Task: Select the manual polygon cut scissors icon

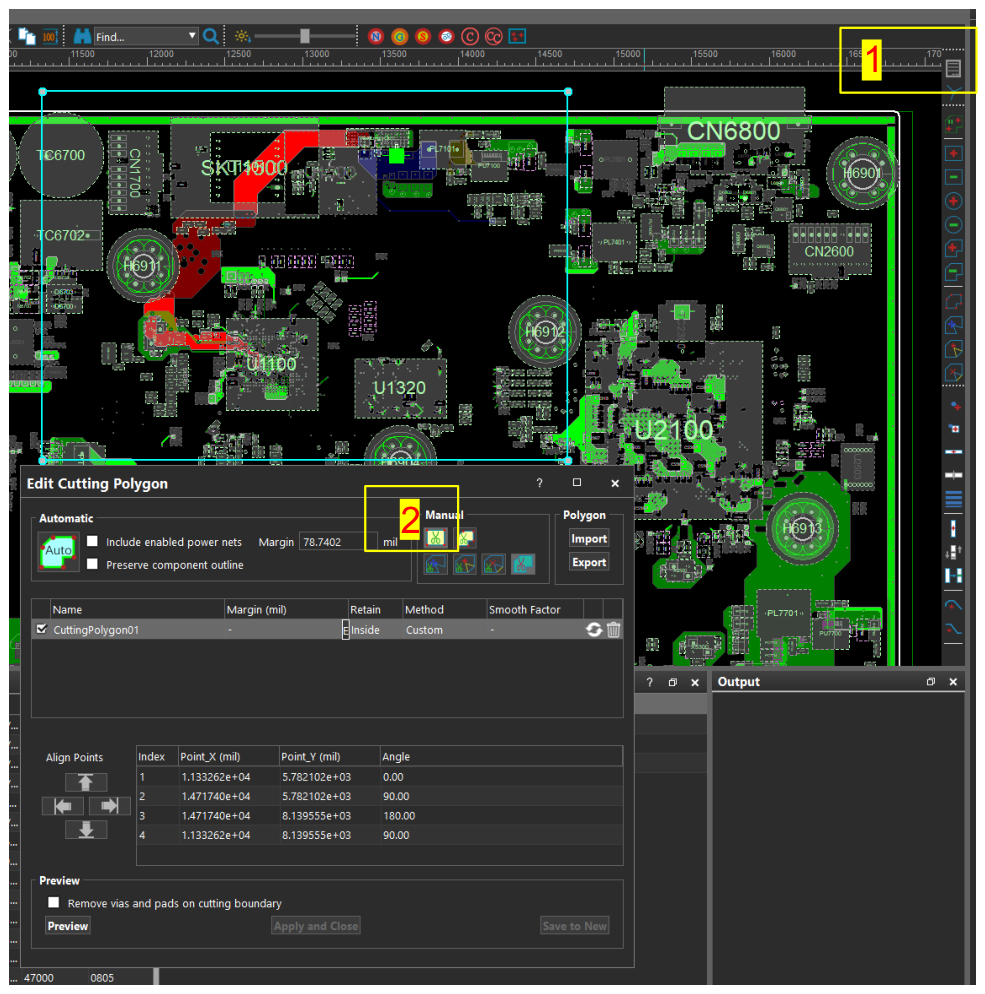Action: [465, 538]
